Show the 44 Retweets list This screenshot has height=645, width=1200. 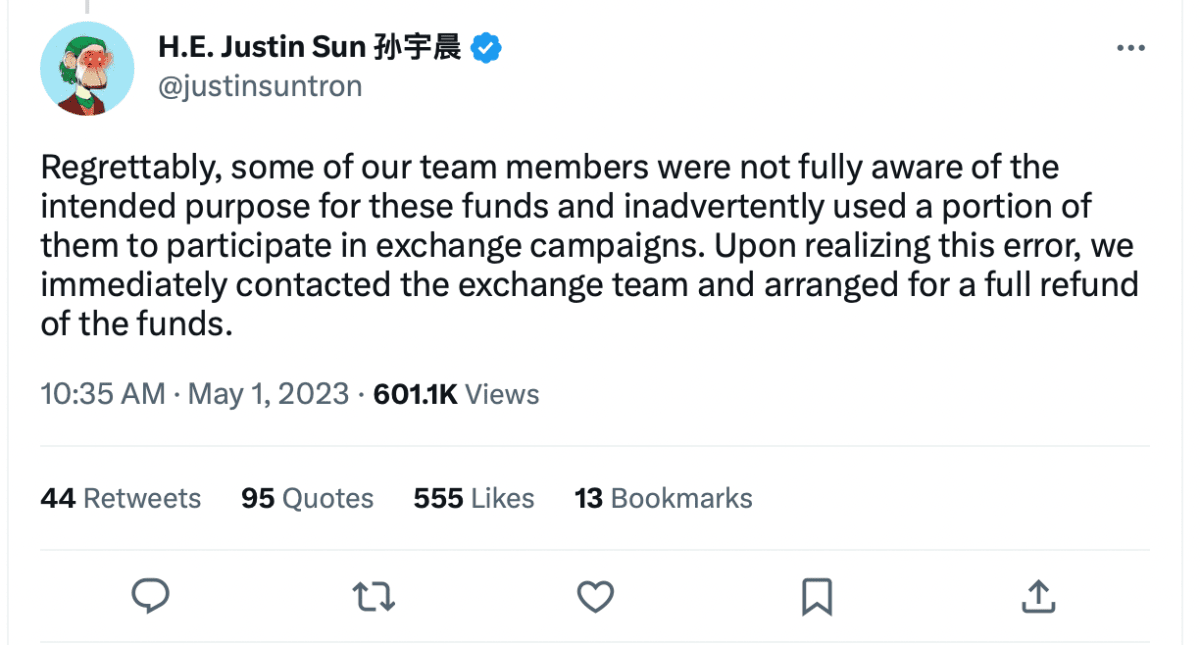tap(120, 498)
